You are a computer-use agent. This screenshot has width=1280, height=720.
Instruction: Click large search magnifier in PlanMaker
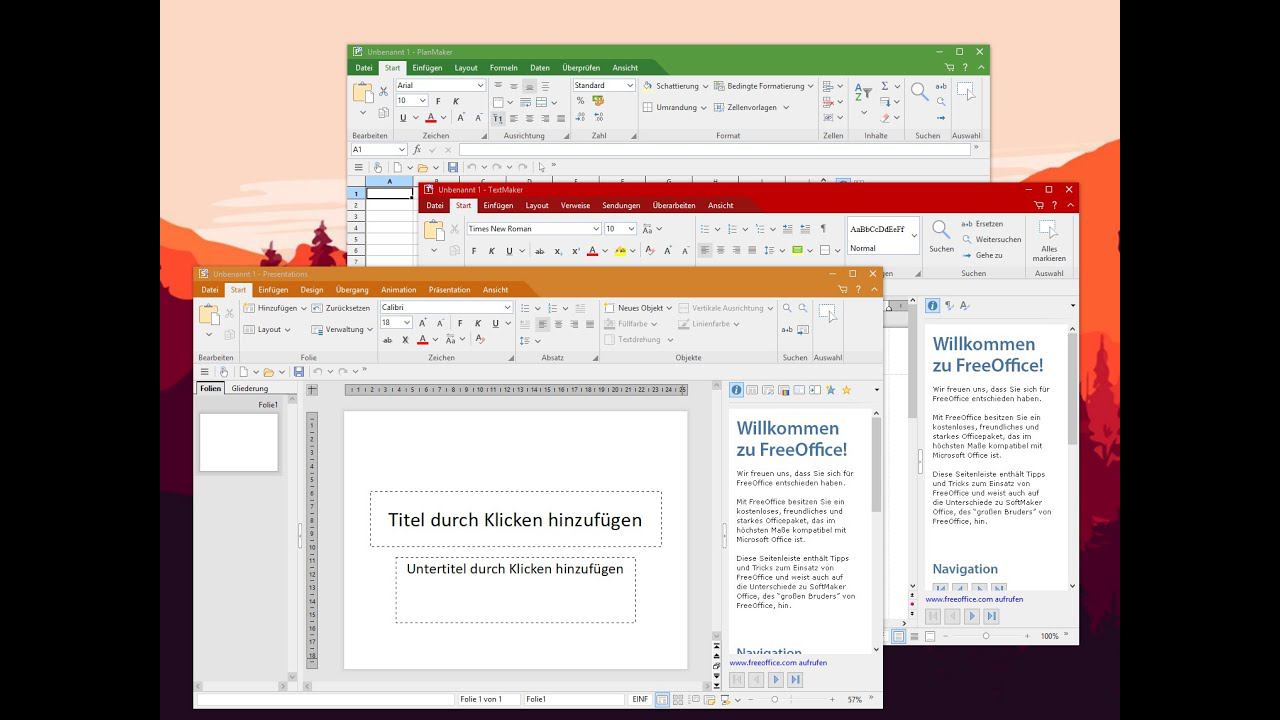[919, 92]
